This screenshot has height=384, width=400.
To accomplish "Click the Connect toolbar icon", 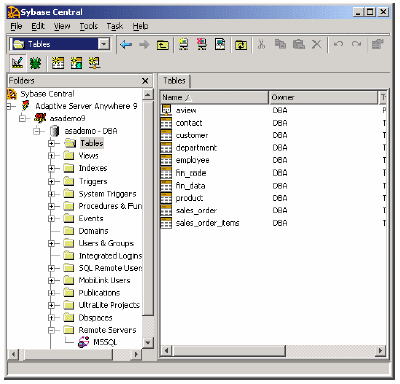I will click(184, 44).
